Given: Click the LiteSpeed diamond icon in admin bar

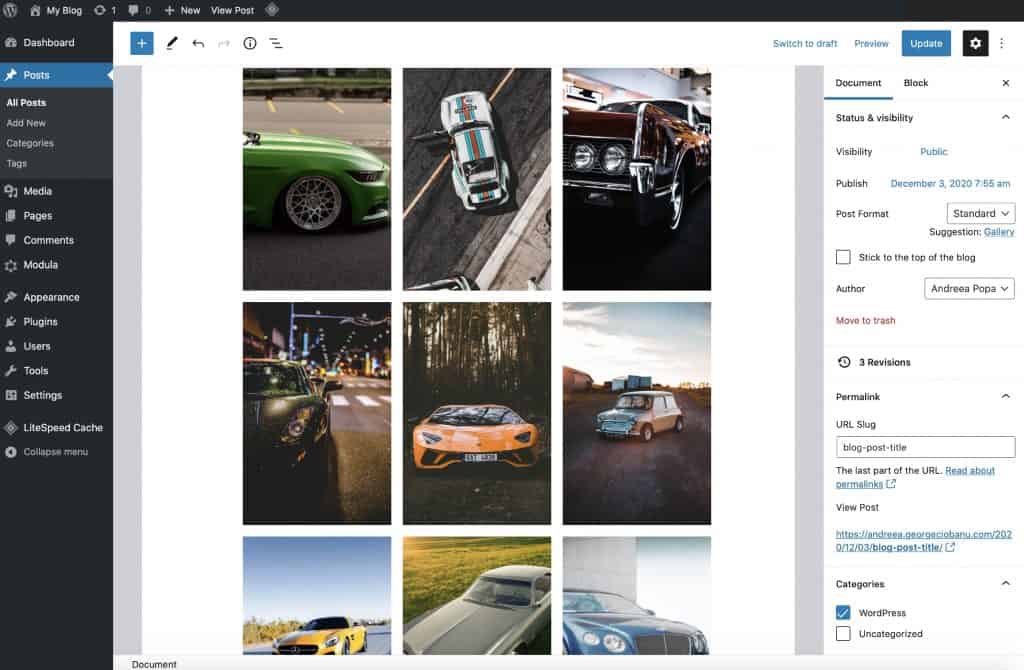Looking at the screenshot, I should pyautogui.click(x=272, y=10).
